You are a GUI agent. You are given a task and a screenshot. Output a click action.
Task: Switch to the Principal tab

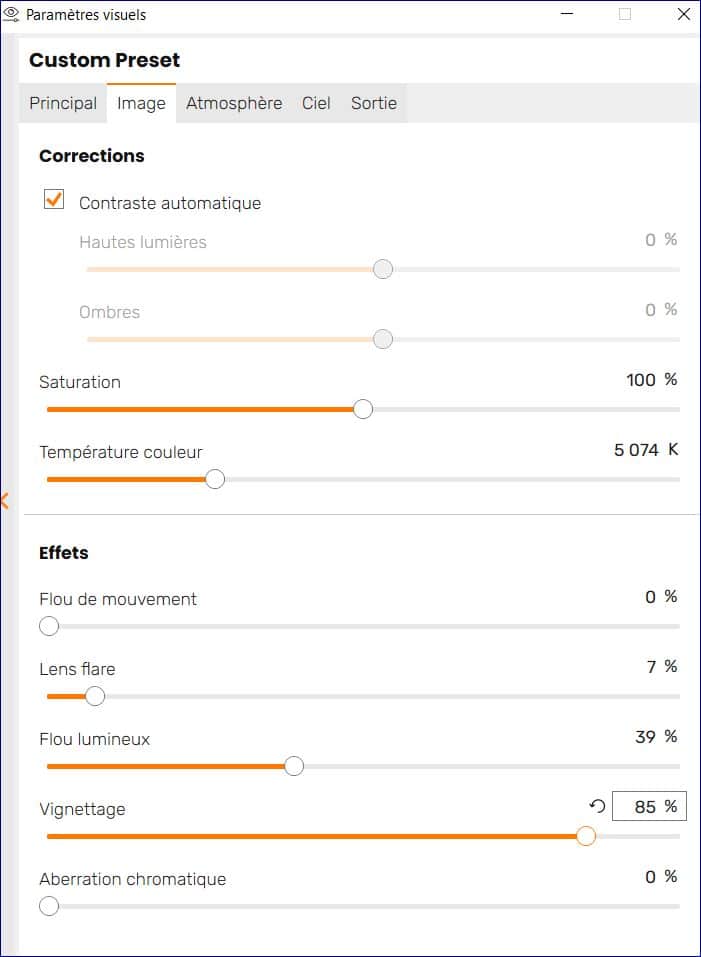coord(63,103)
